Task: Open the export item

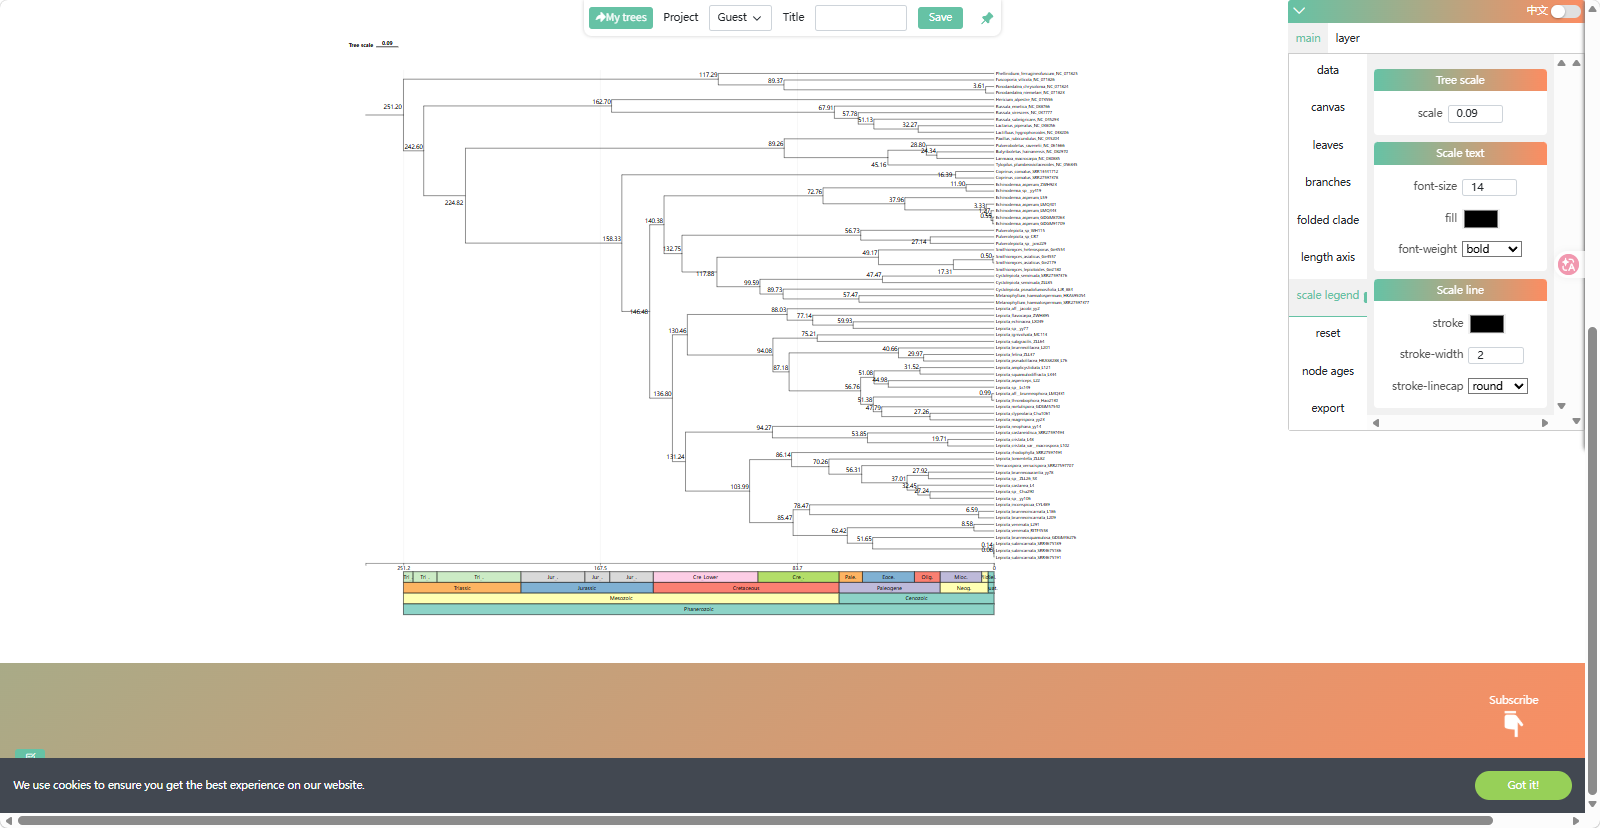Action: (1328, 408)
